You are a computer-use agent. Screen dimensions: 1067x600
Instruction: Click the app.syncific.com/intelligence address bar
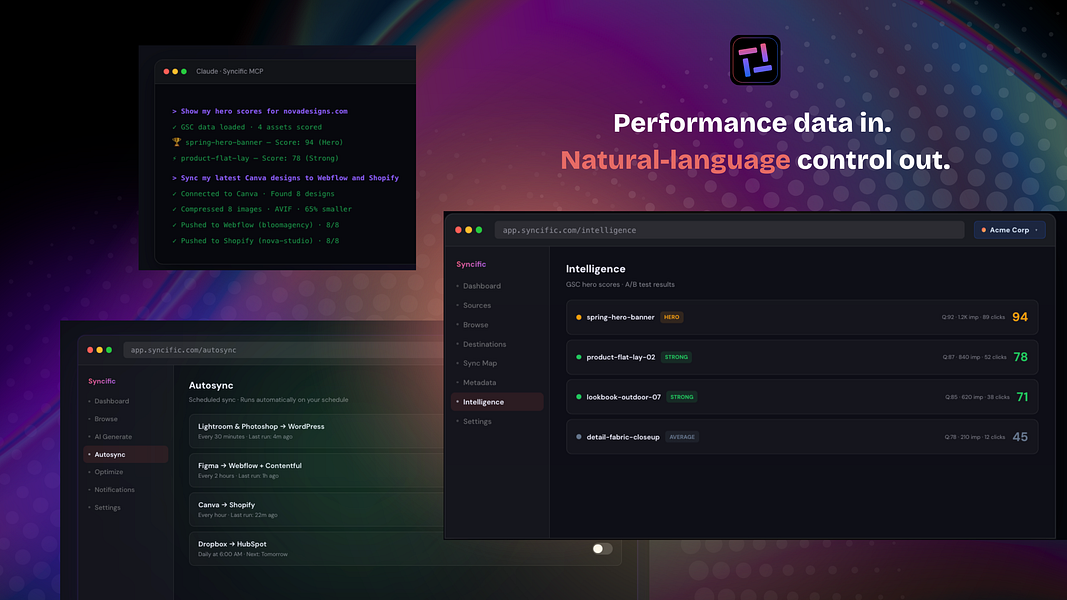pos(729,230)
